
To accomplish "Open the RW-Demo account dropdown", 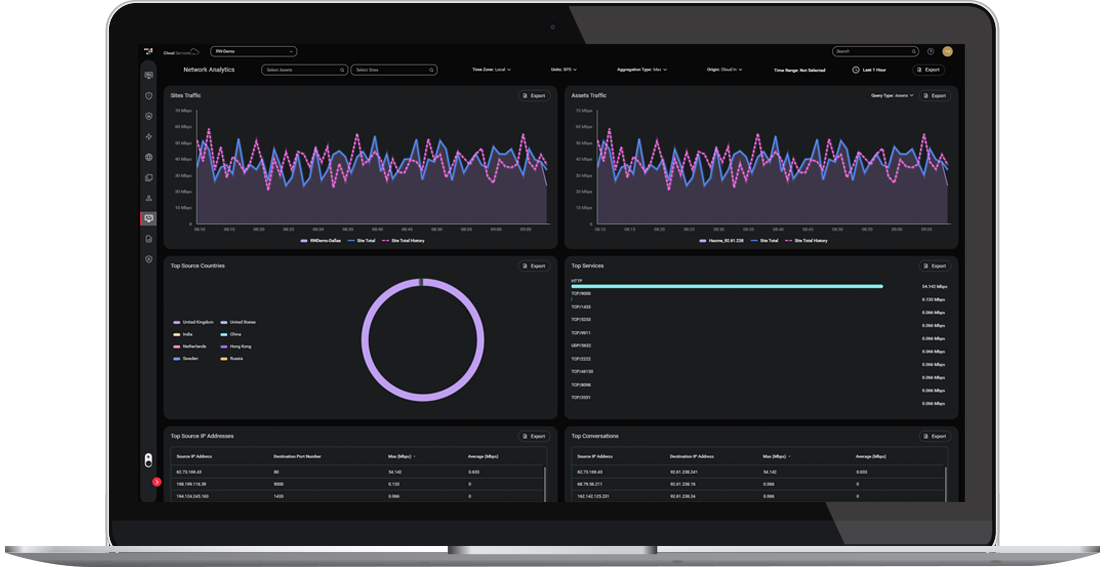I will [254, 51].
